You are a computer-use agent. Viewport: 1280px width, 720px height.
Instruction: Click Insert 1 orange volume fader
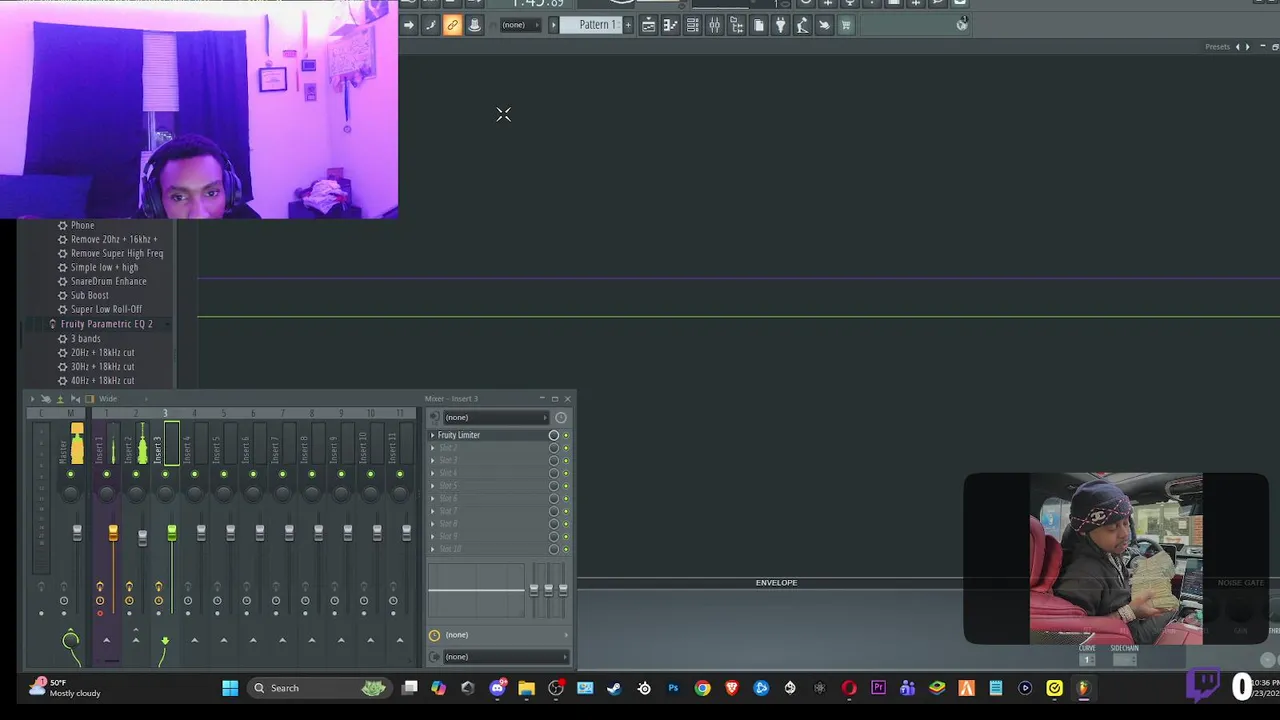pos(113,533)
